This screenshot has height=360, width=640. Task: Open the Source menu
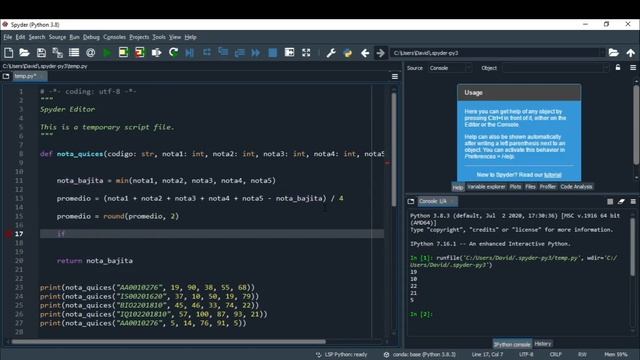pos(57,37)
